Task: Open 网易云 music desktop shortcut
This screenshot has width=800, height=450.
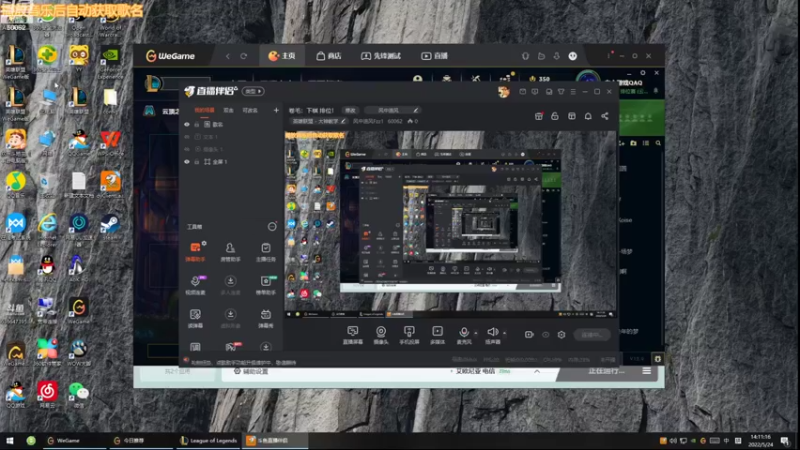Action: pyautogui.click(x=47, y=394)
